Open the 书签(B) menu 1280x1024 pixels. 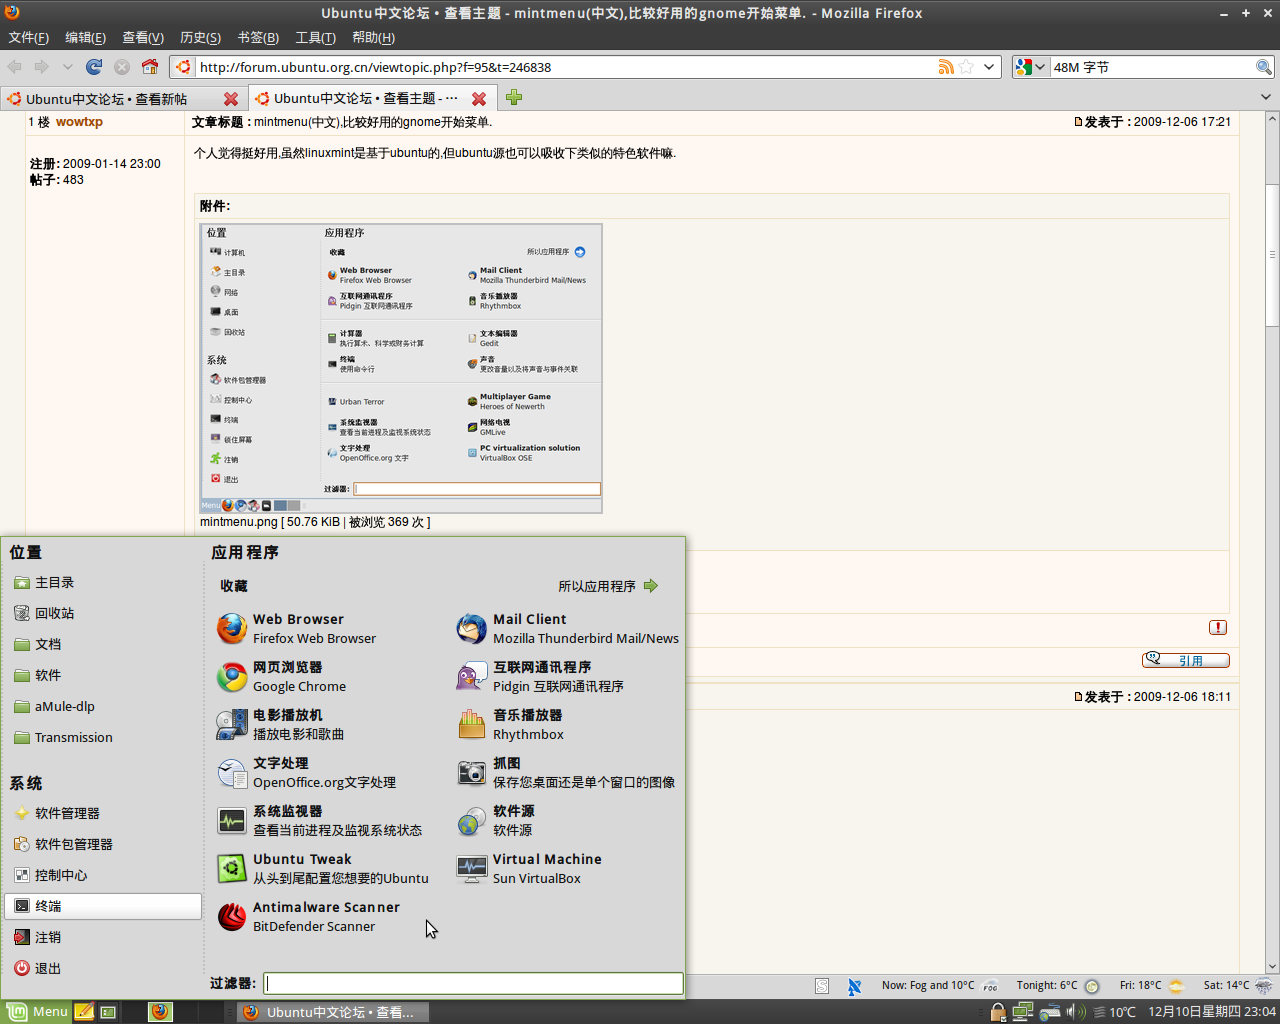(x=258, y=38)
